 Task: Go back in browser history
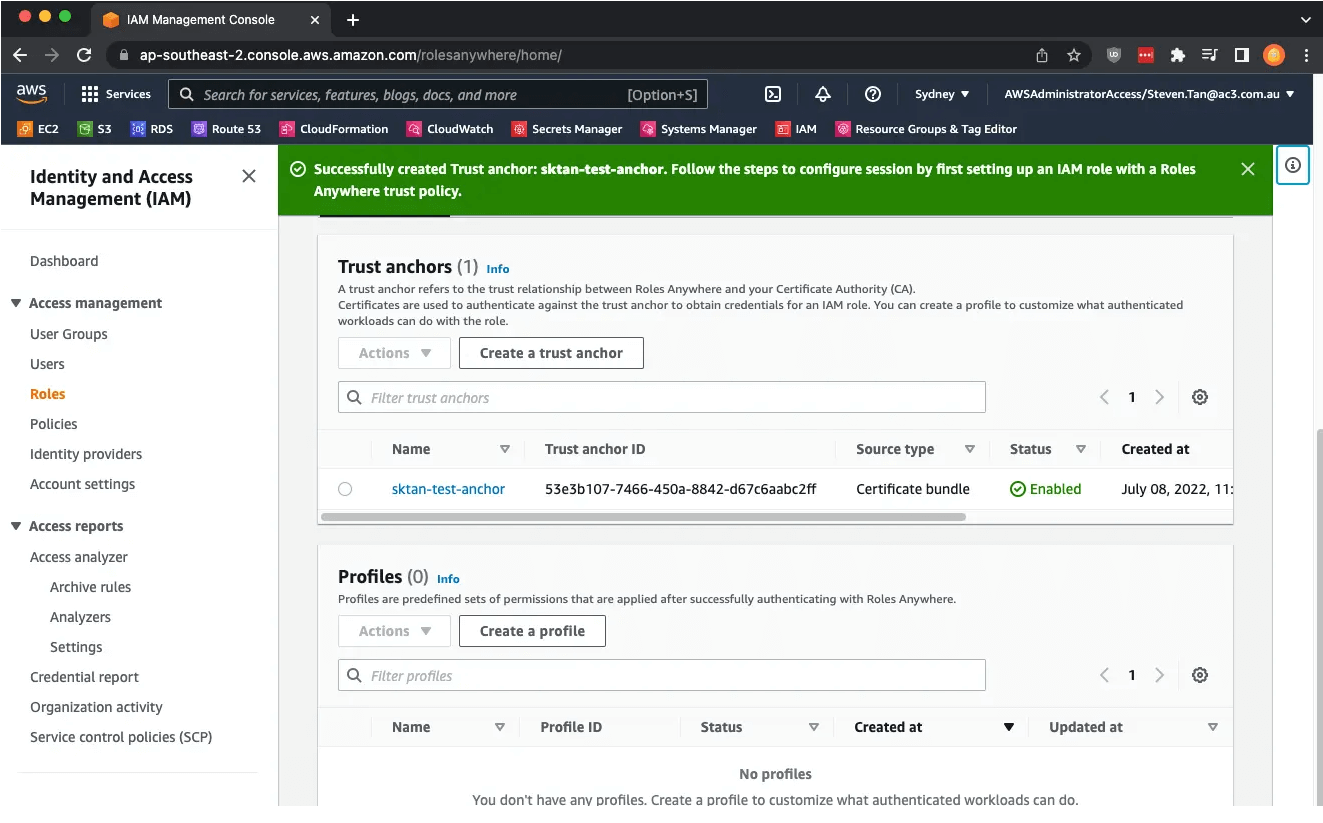pyautogui.click(x=20, y=55)
